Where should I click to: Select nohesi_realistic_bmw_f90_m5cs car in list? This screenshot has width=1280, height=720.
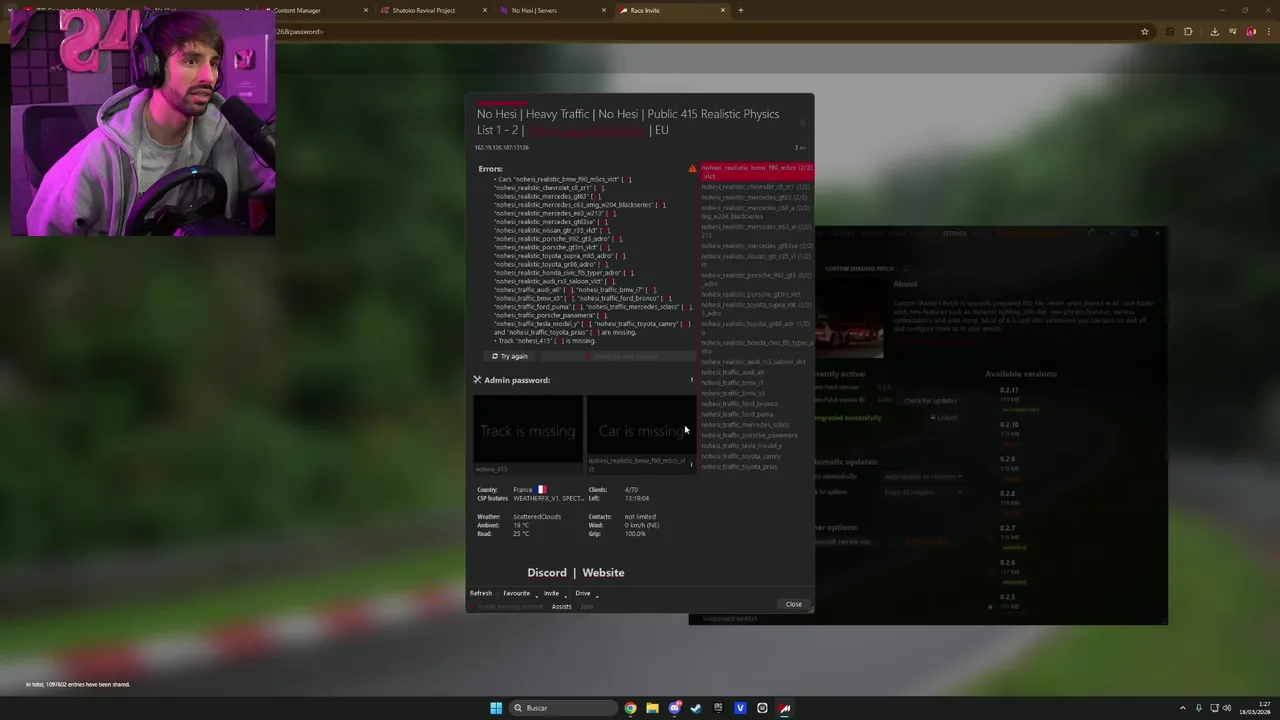click(x=756, y=171)
